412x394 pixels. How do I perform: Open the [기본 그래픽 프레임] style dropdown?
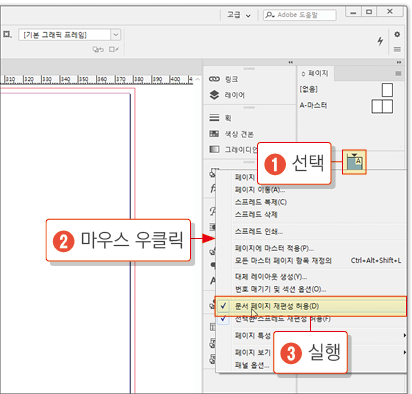[115, 35]
